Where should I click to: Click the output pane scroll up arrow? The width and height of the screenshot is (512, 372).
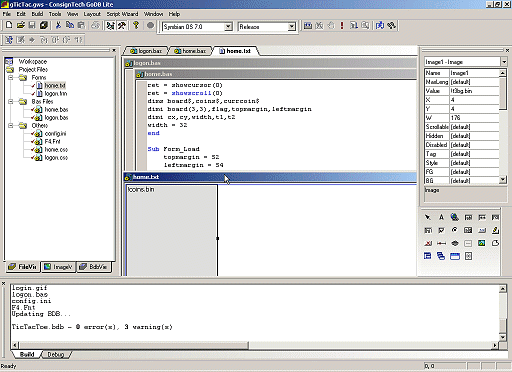coord(503,289)
